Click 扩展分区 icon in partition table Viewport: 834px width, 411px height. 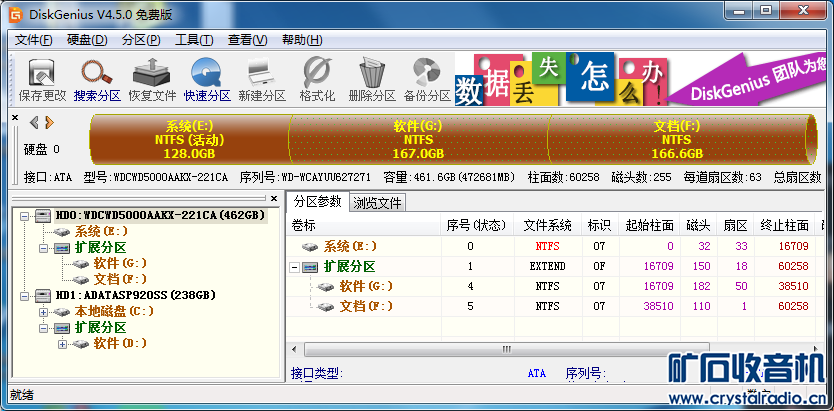(310, 267)
